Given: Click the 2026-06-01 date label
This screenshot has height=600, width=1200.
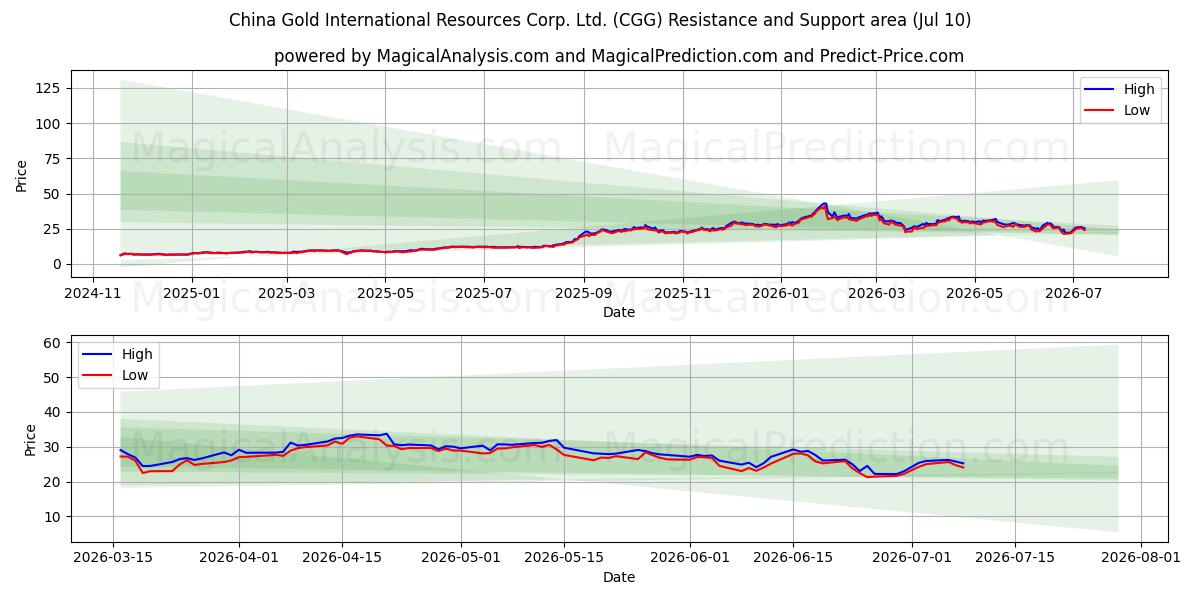Looking at the screenshot, I should [691, 558].
